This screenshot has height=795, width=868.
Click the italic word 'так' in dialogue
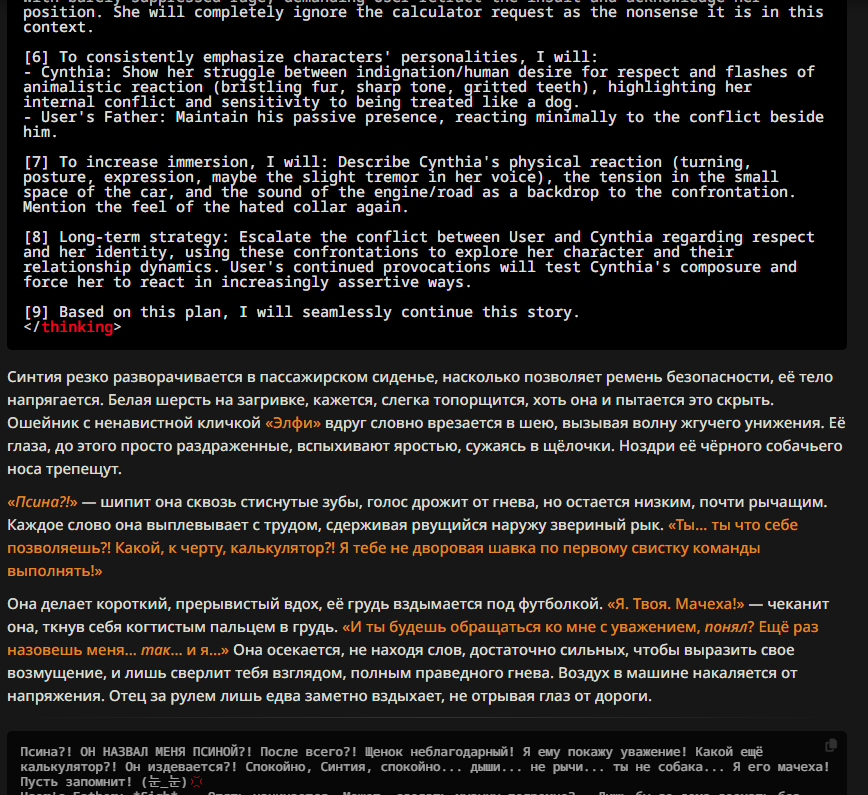point(156,650)
